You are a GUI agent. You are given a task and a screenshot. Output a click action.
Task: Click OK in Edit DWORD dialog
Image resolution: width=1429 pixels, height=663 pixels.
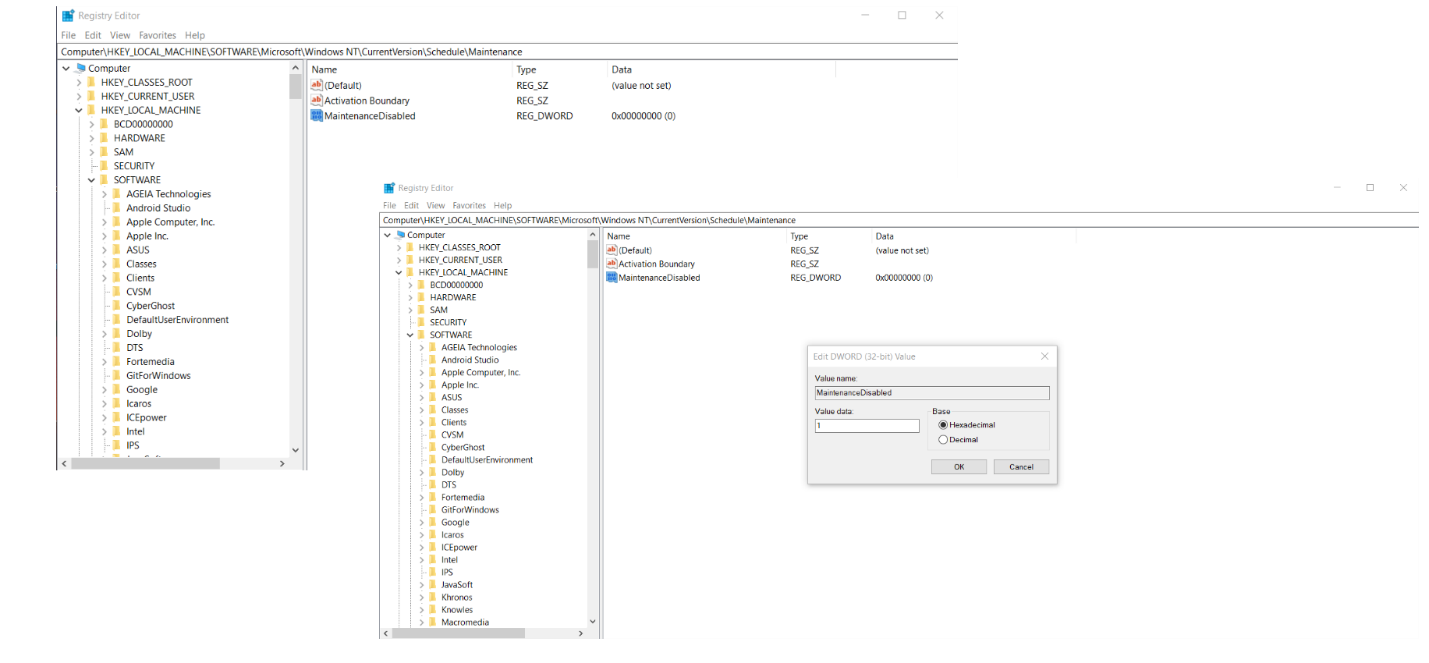click(x=959, y=467)
